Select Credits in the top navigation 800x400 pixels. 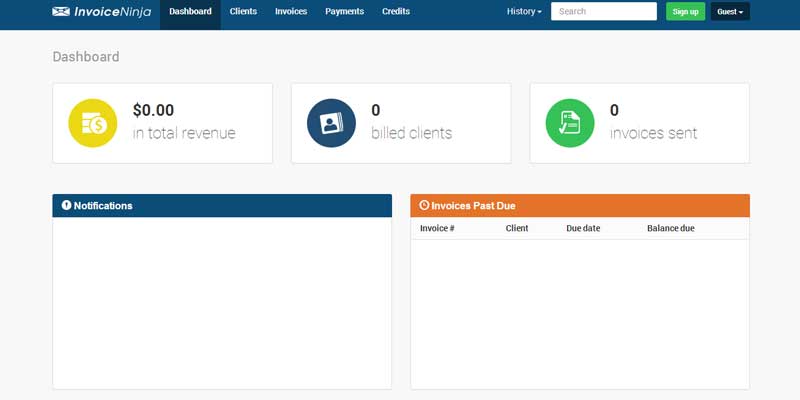pyautogui.click(x=396, y=12)
